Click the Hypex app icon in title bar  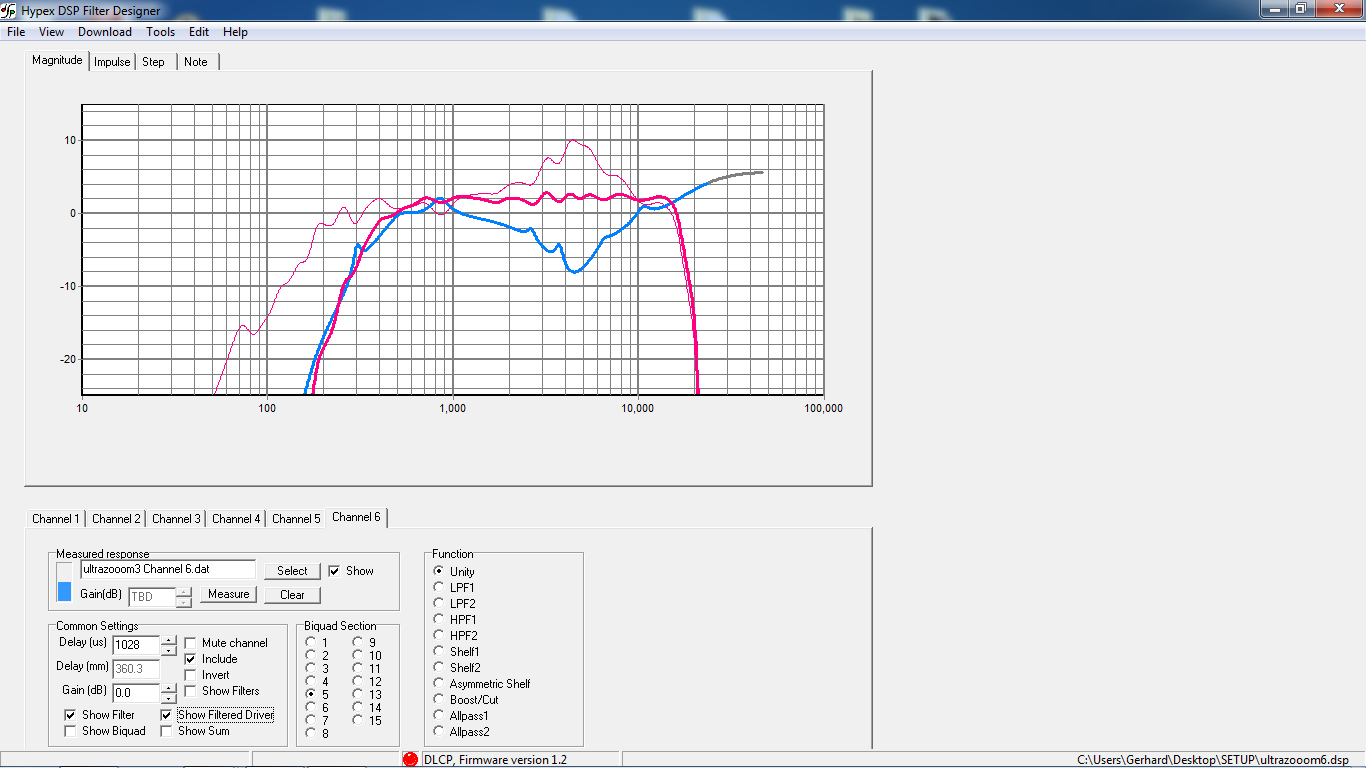tap(9, 11)
